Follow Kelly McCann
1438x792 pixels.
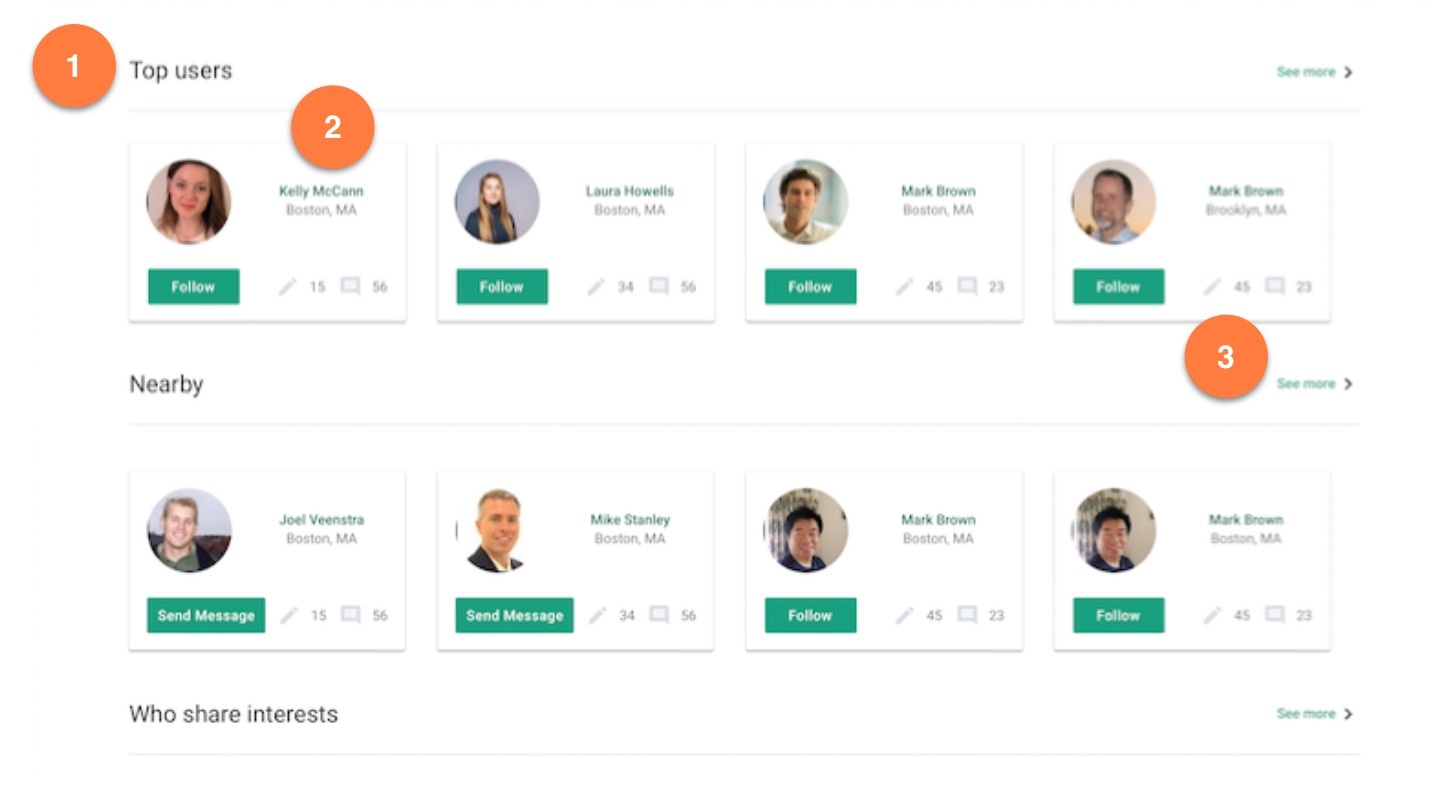[193, 287]
